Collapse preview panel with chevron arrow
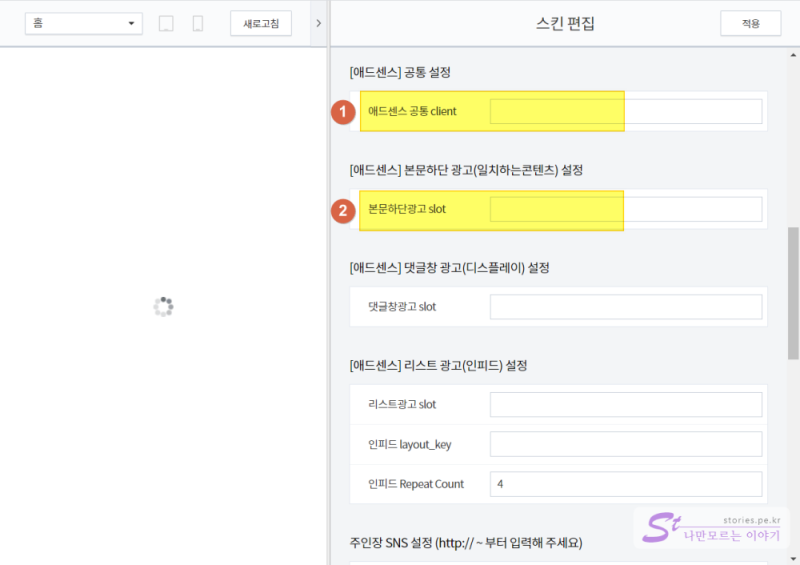 click(318, 23)
